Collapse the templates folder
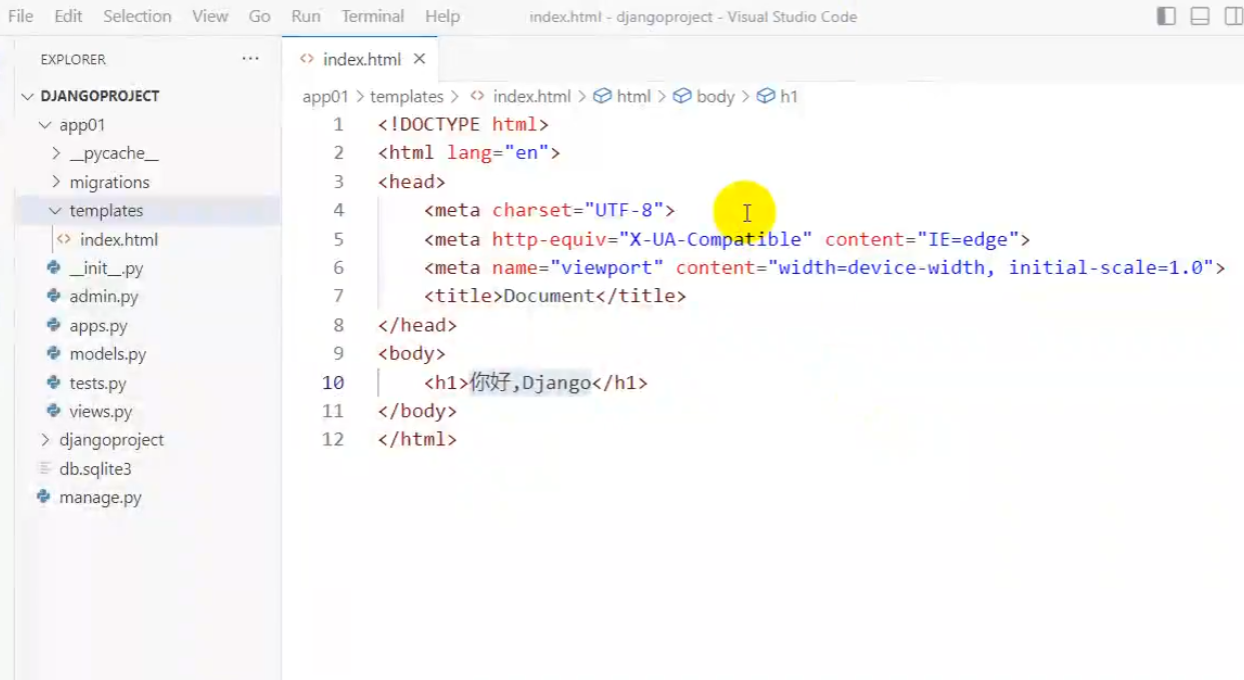This screenshot has height=680, width=1244. [56, 211]
